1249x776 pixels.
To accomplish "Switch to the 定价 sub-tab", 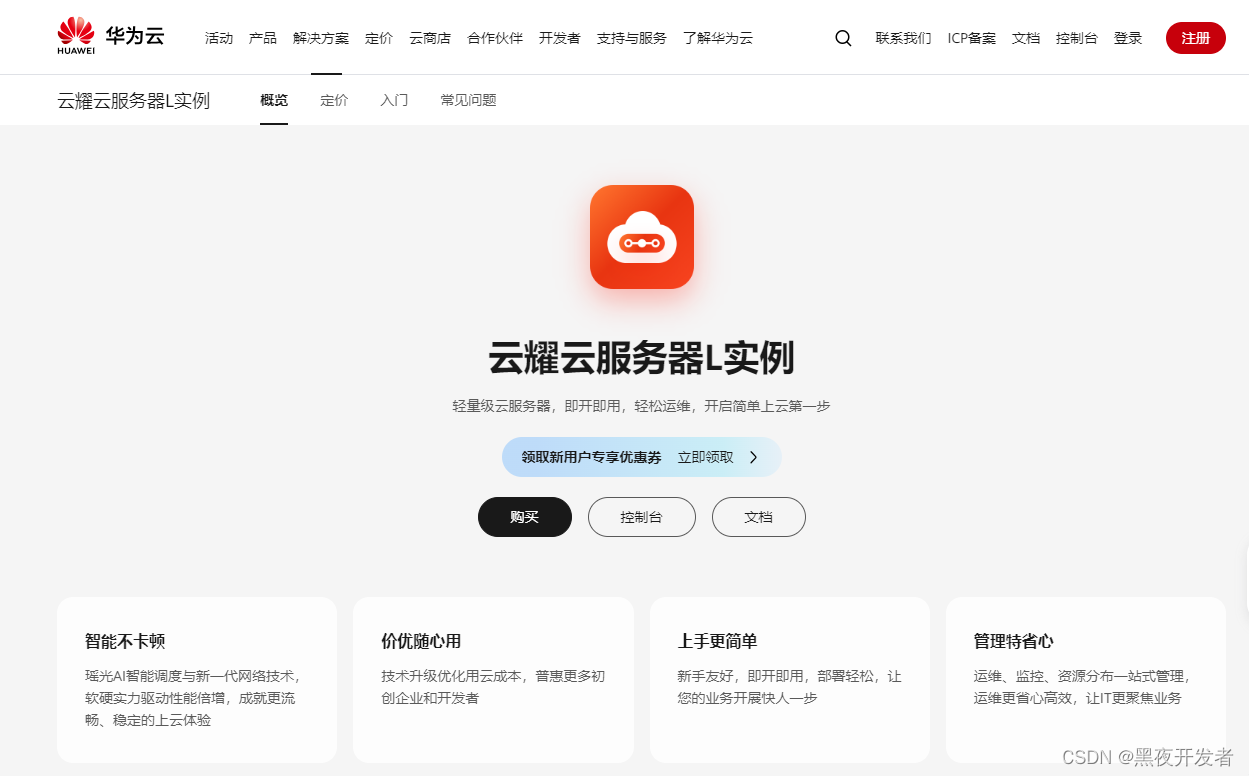I will click(334, 100).
